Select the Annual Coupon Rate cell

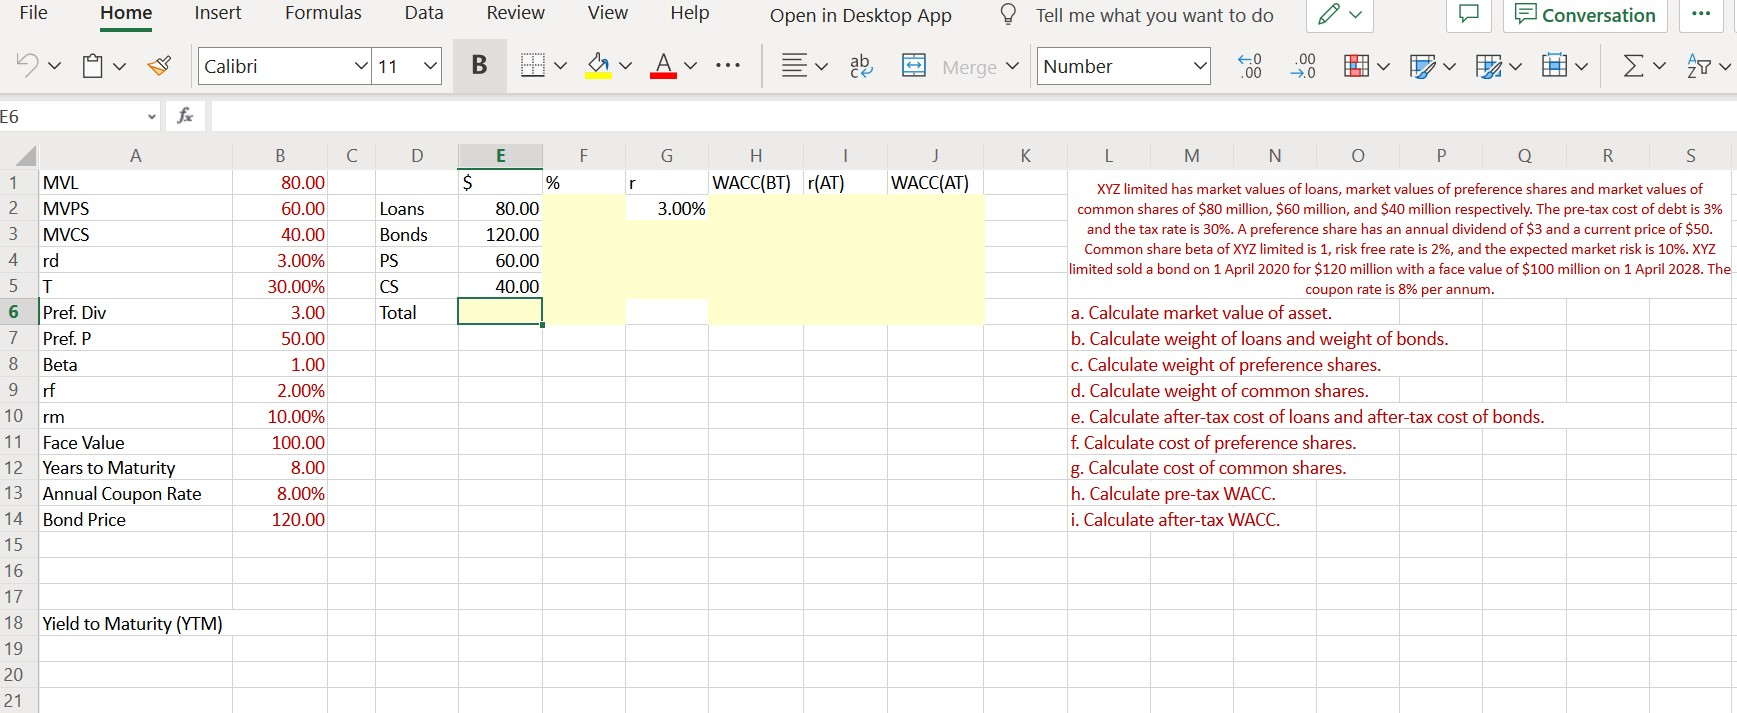click(x=136, y=493)
